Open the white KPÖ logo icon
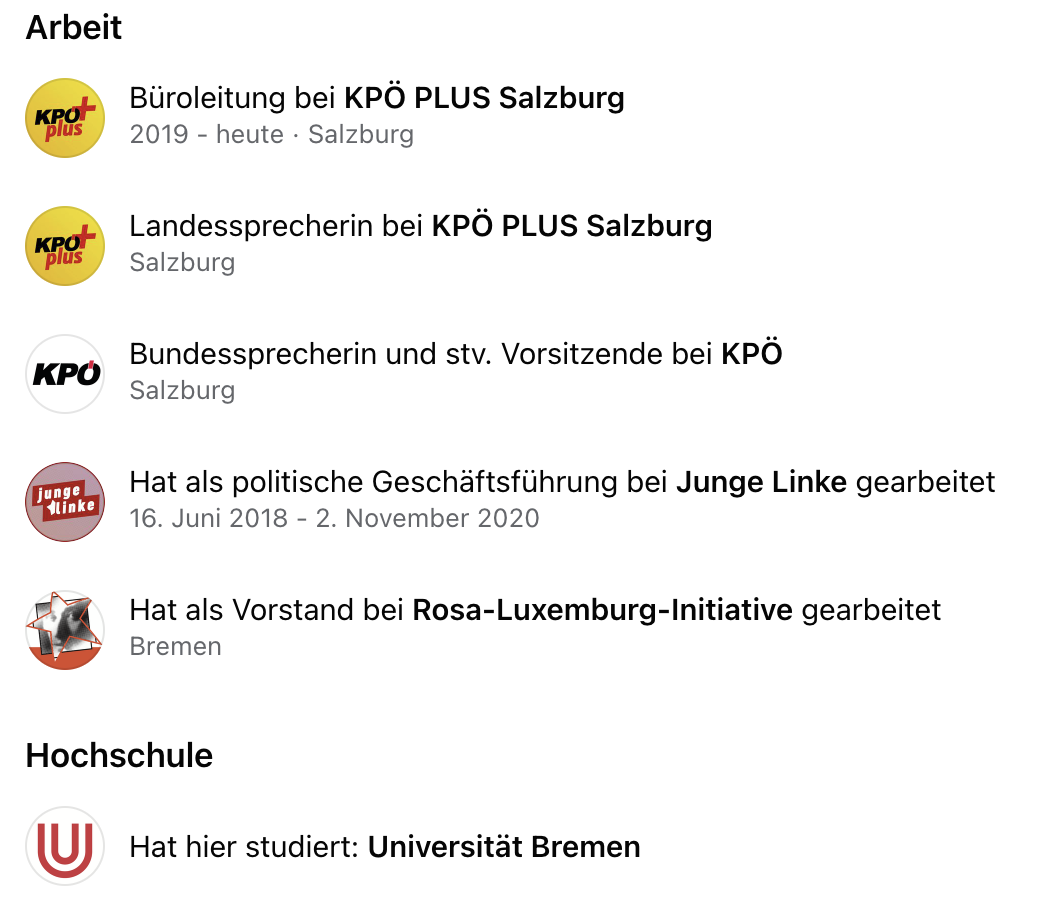The image size is (1048, 904). pos(65,374)
